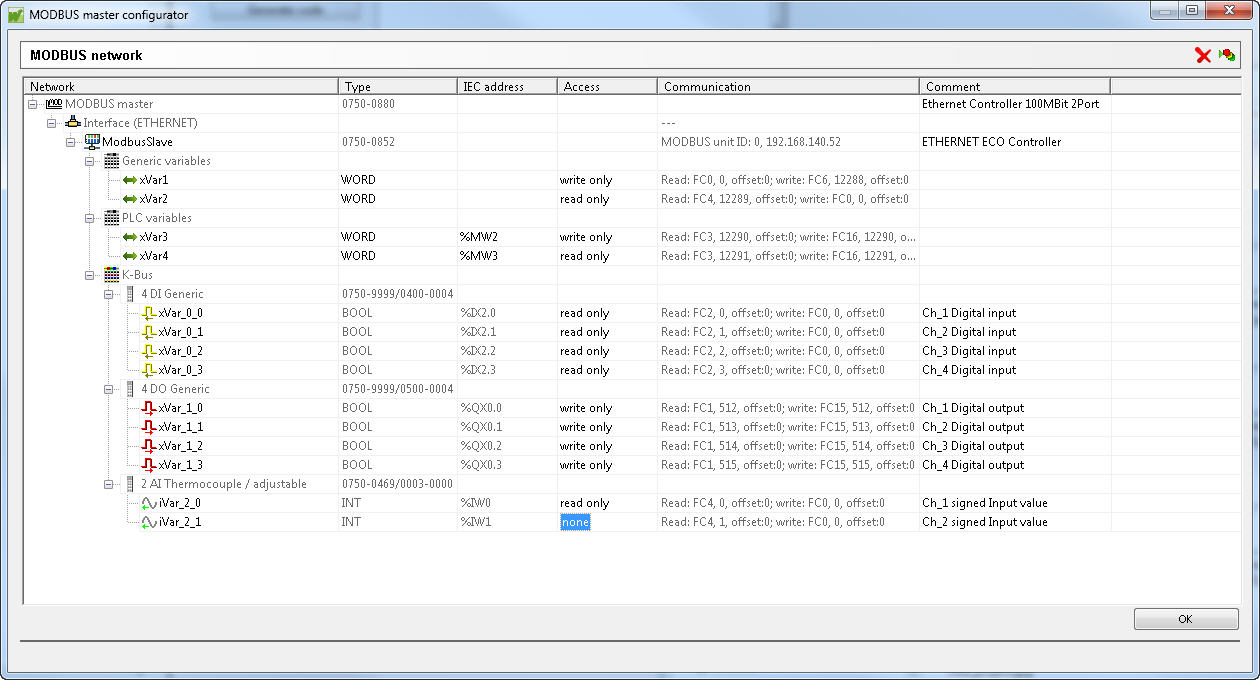Collapse the 2 AI Thermocouple / adjustable node

coord(107,483)
